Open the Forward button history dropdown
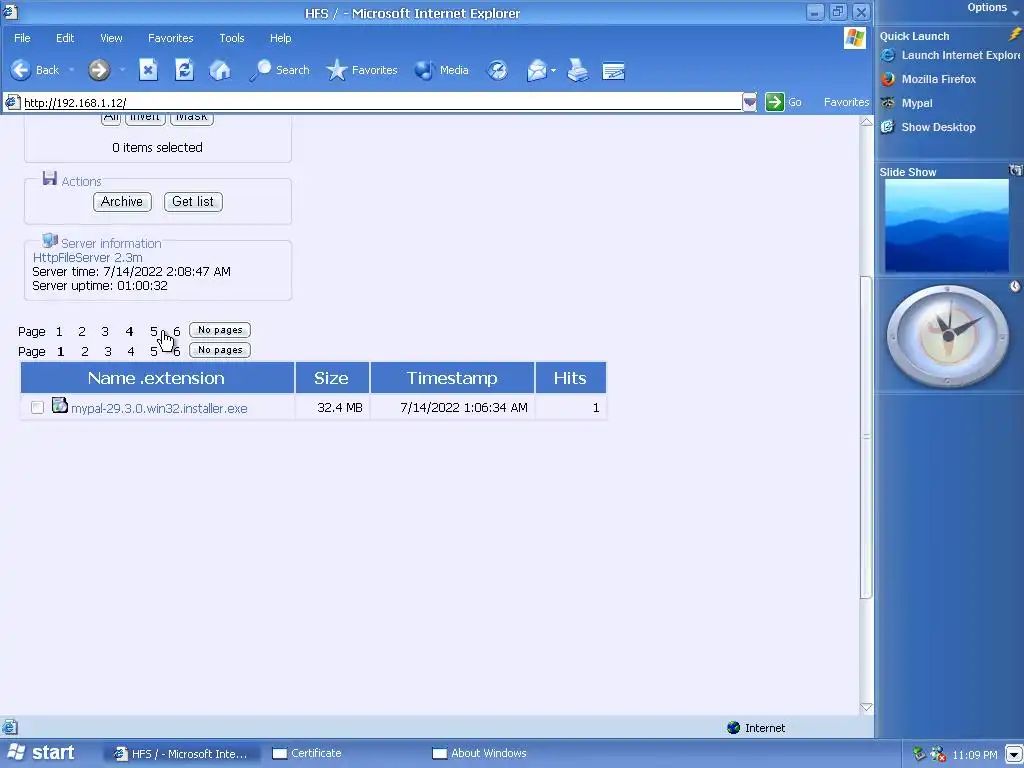 121,70
